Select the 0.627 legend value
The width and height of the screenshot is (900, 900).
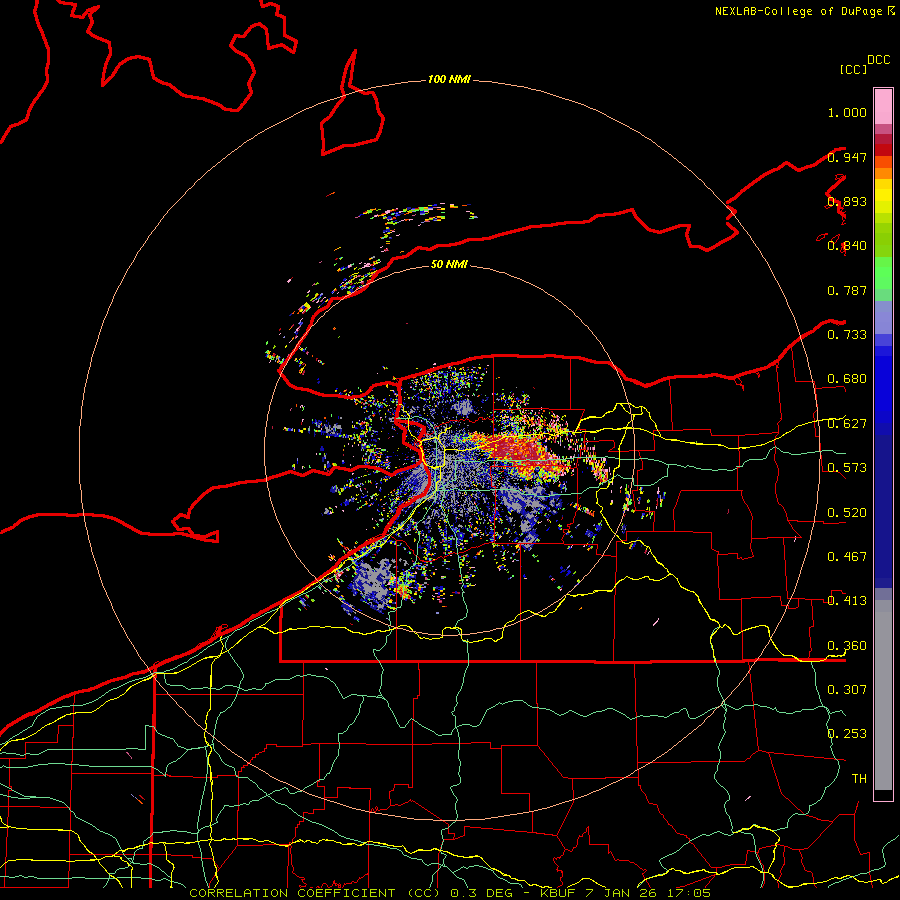[847, 424]
